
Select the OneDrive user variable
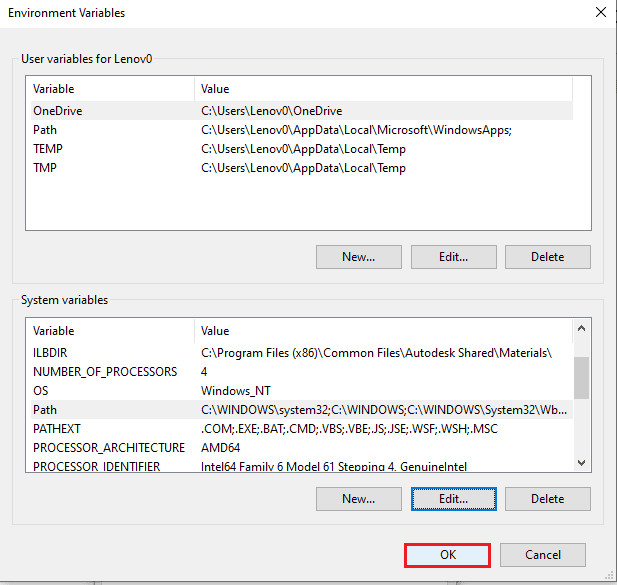pos(58,111)
